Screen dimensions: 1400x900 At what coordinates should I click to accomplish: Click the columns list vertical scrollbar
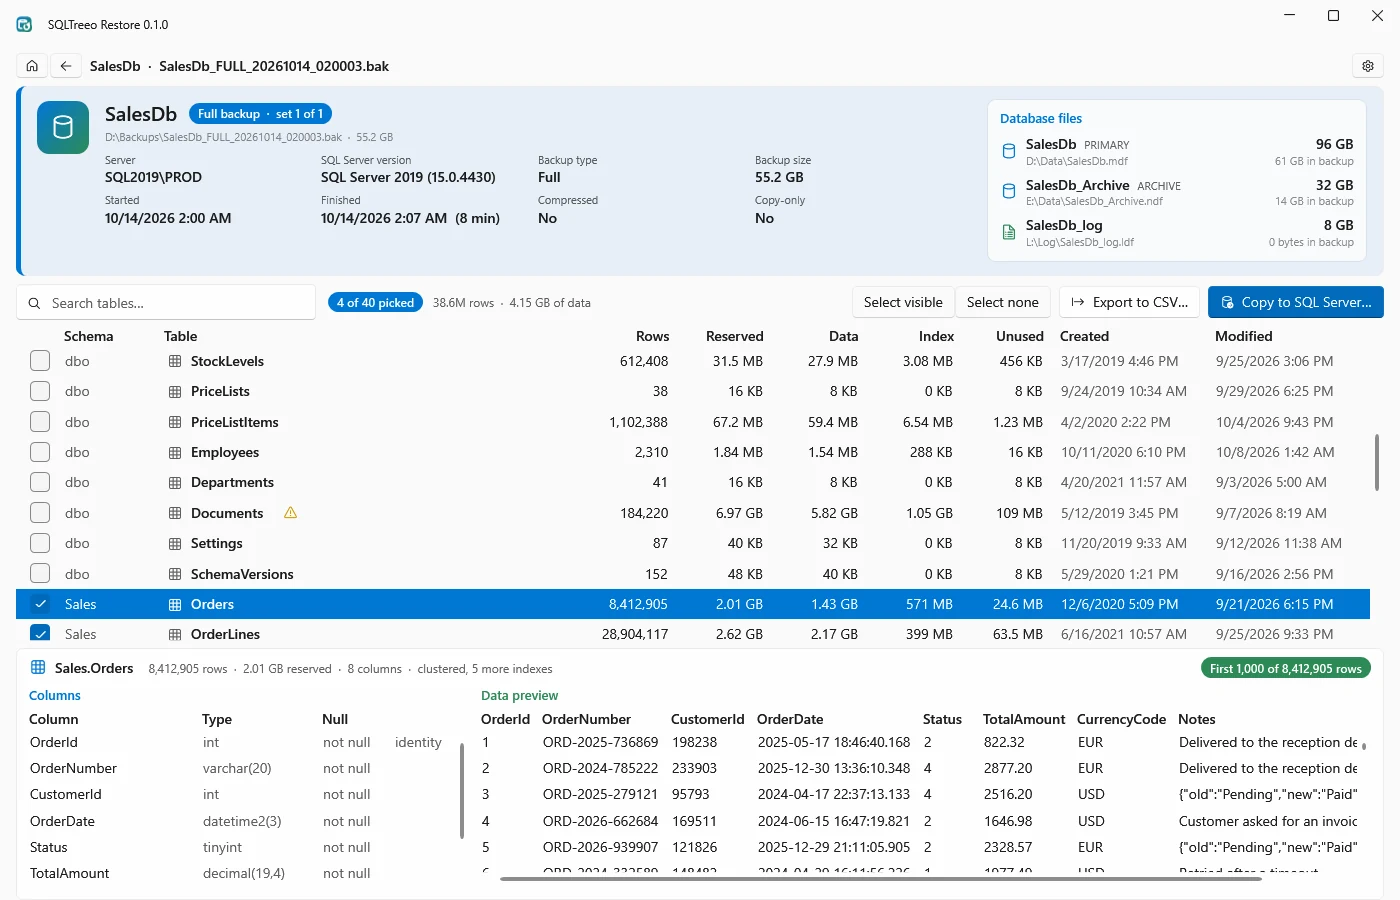tap(461, 790)
